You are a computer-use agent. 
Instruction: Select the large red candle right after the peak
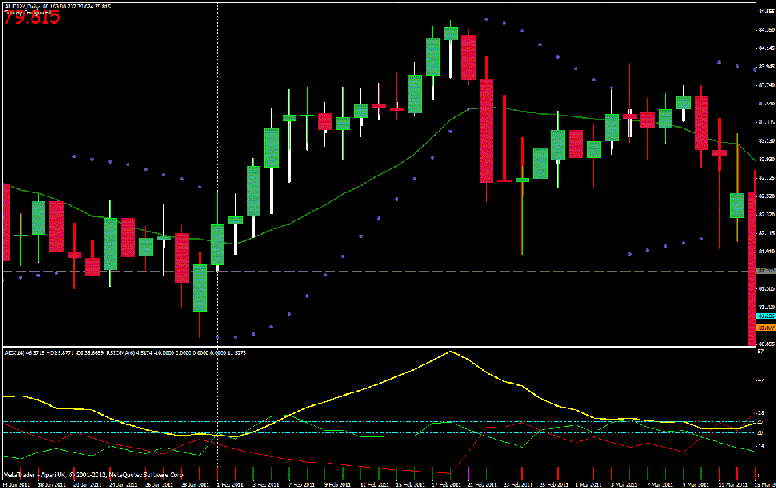(x=487, y=130)
